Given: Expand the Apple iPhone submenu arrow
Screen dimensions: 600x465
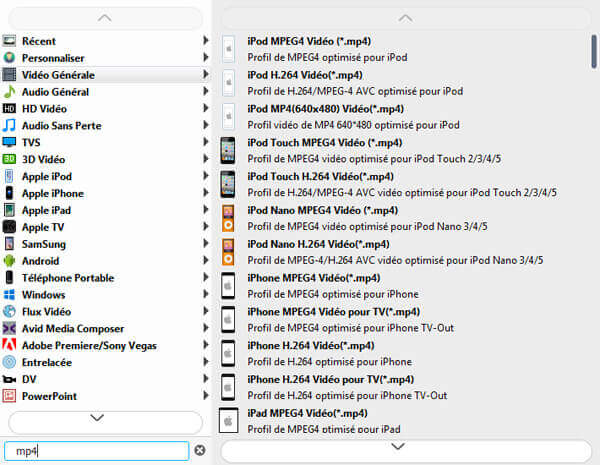Looking at the screenshot, I should (x=206, y=193).
